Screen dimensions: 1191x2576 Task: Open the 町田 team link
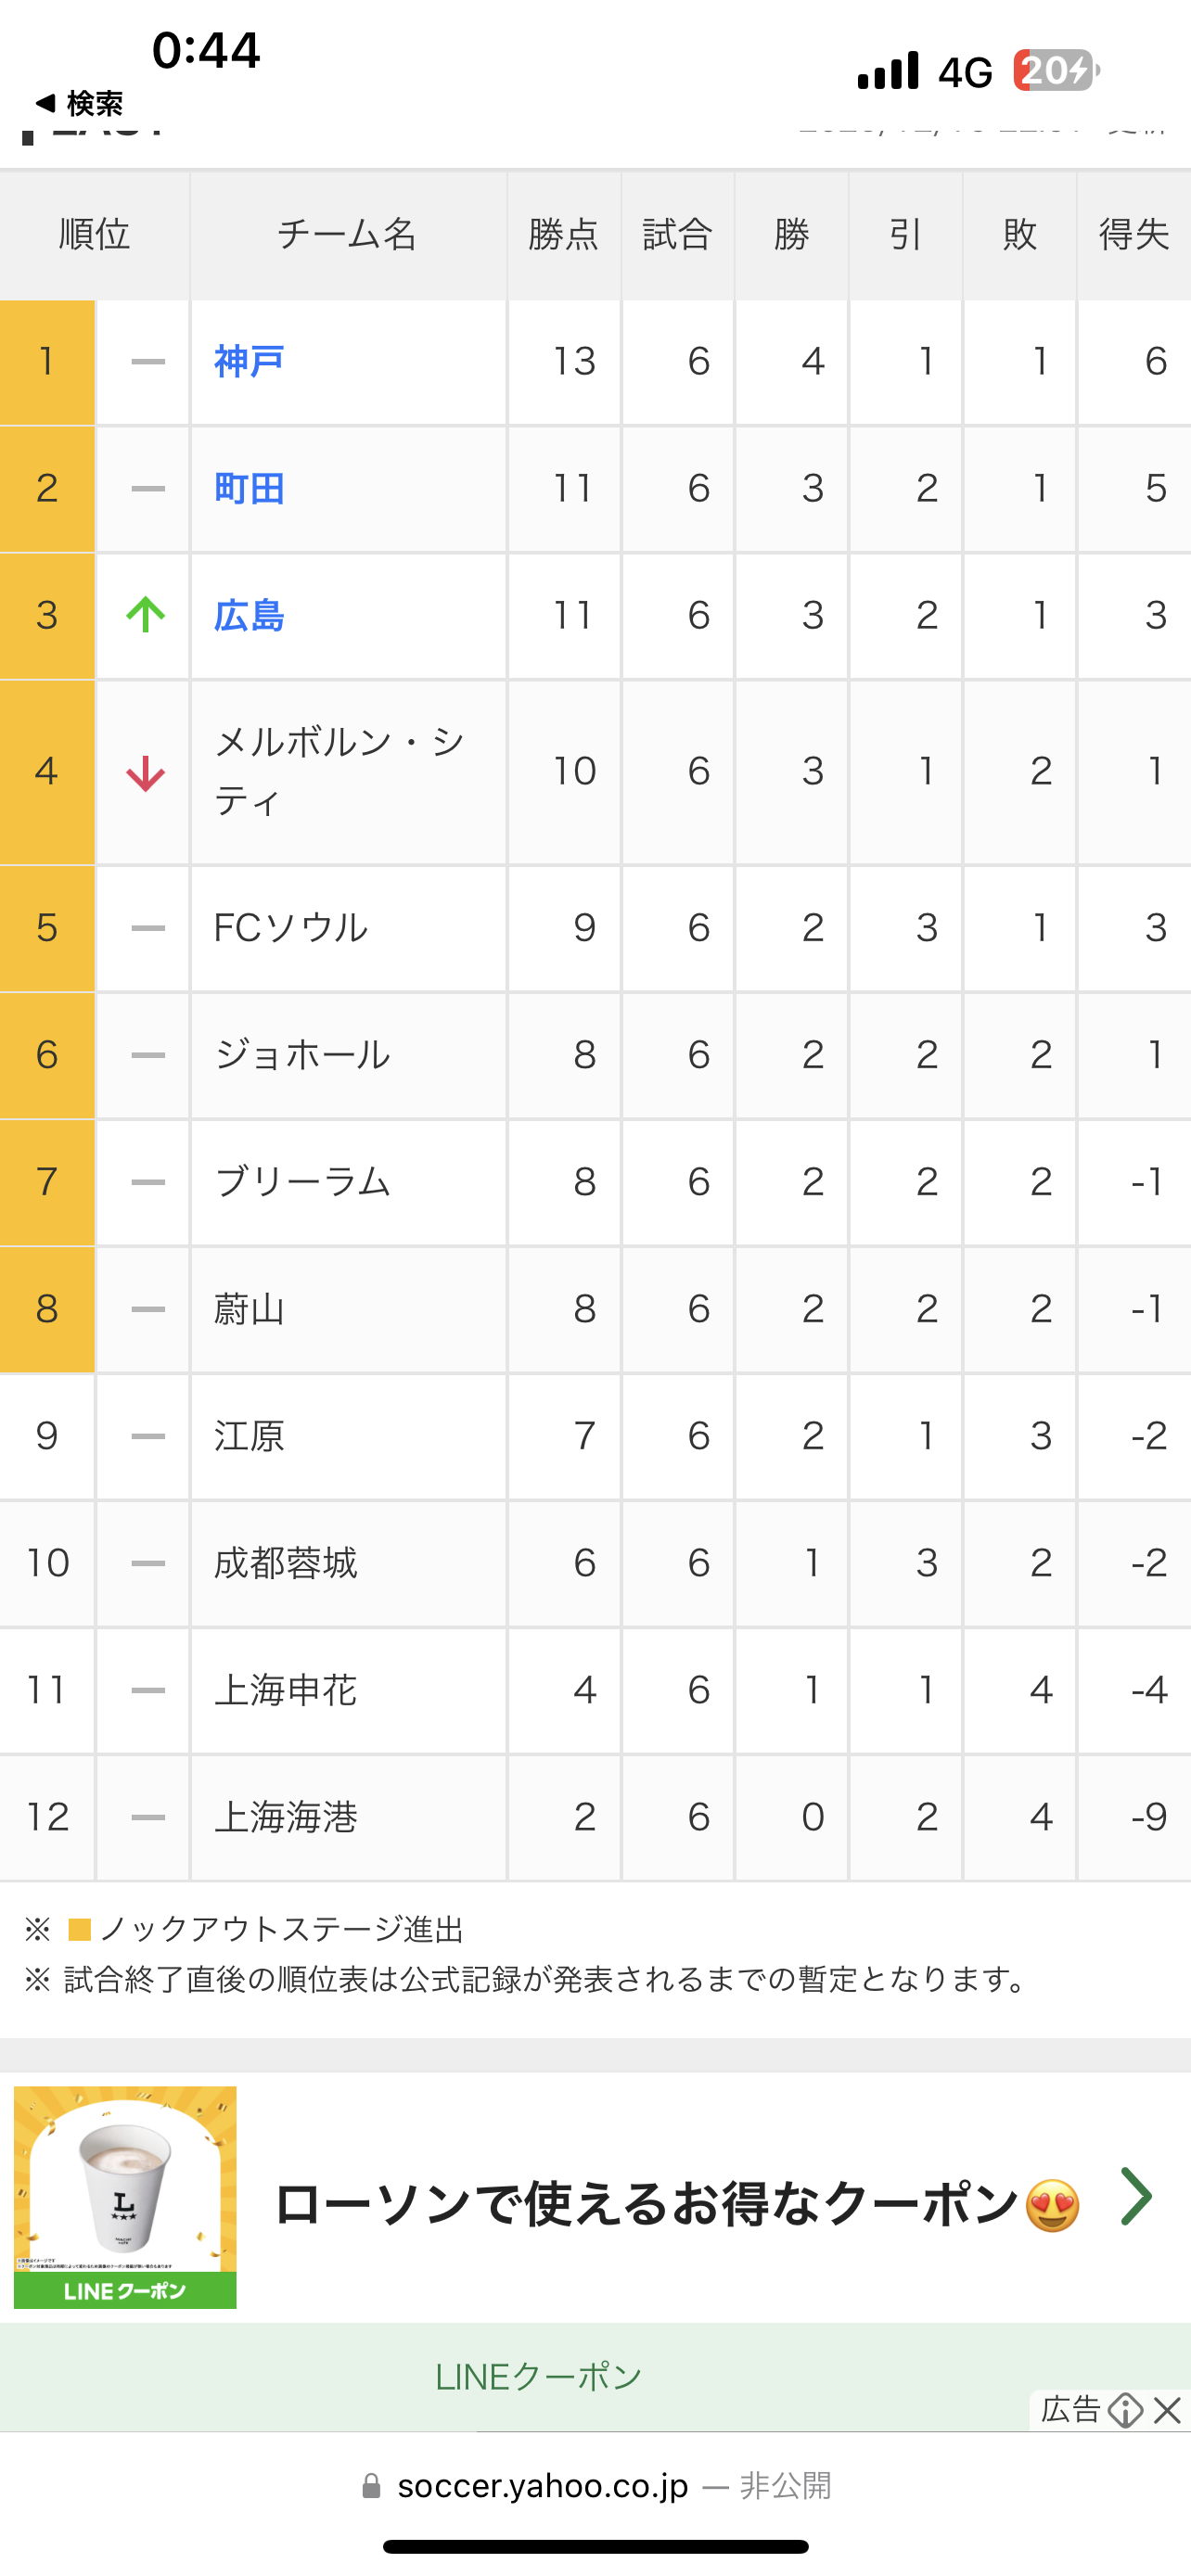249,488
